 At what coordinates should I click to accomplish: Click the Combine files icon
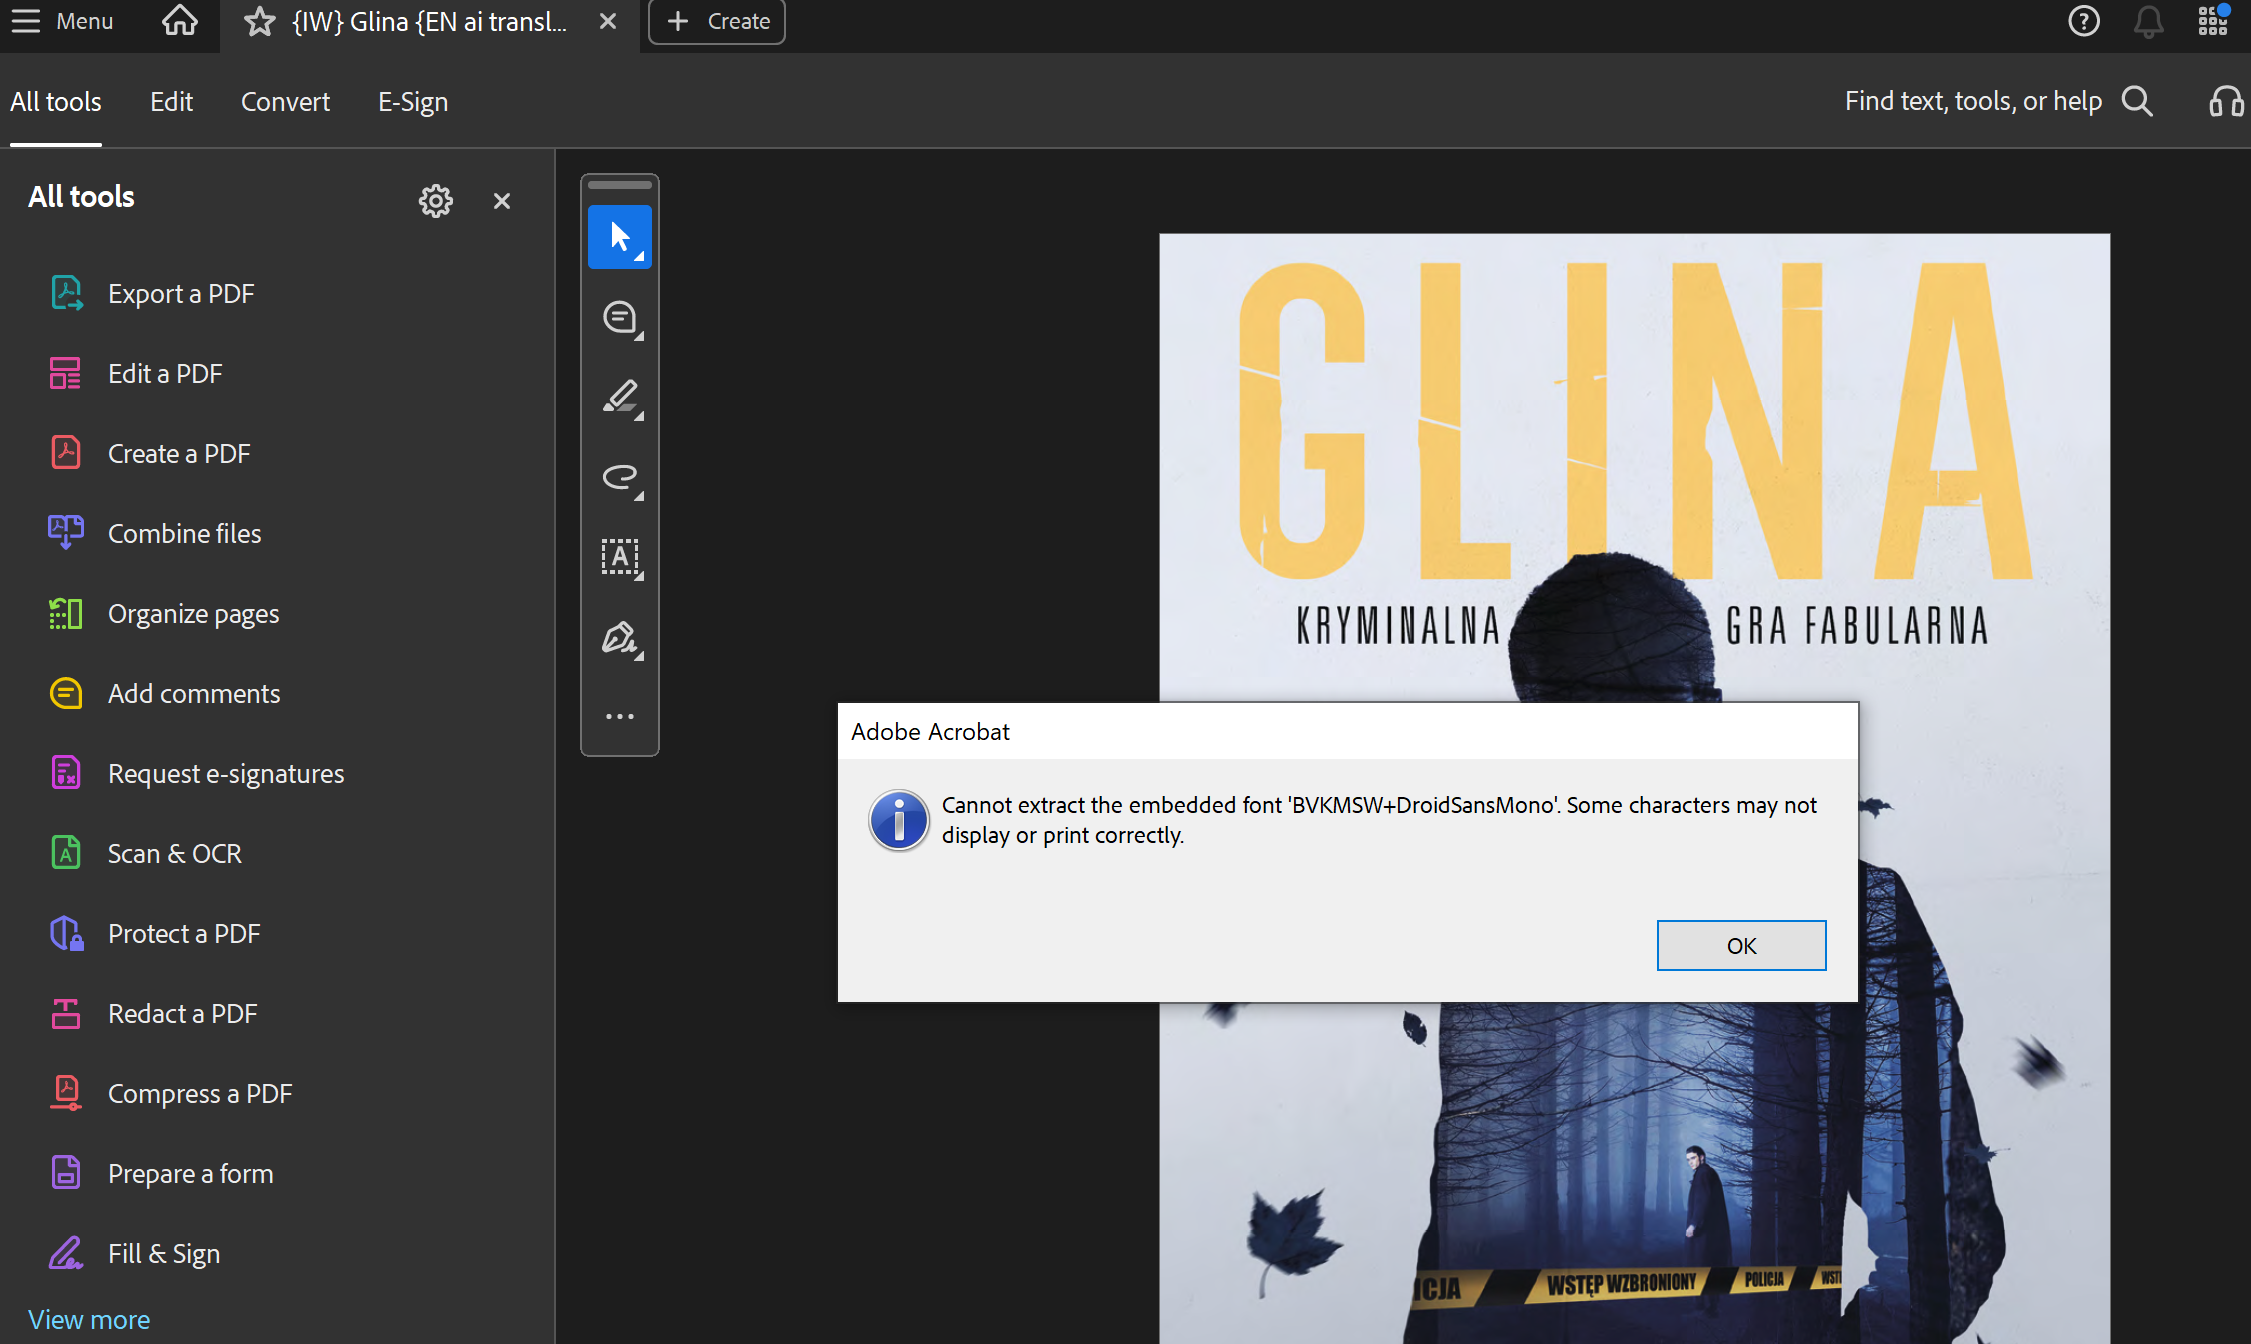coord(66,533)
